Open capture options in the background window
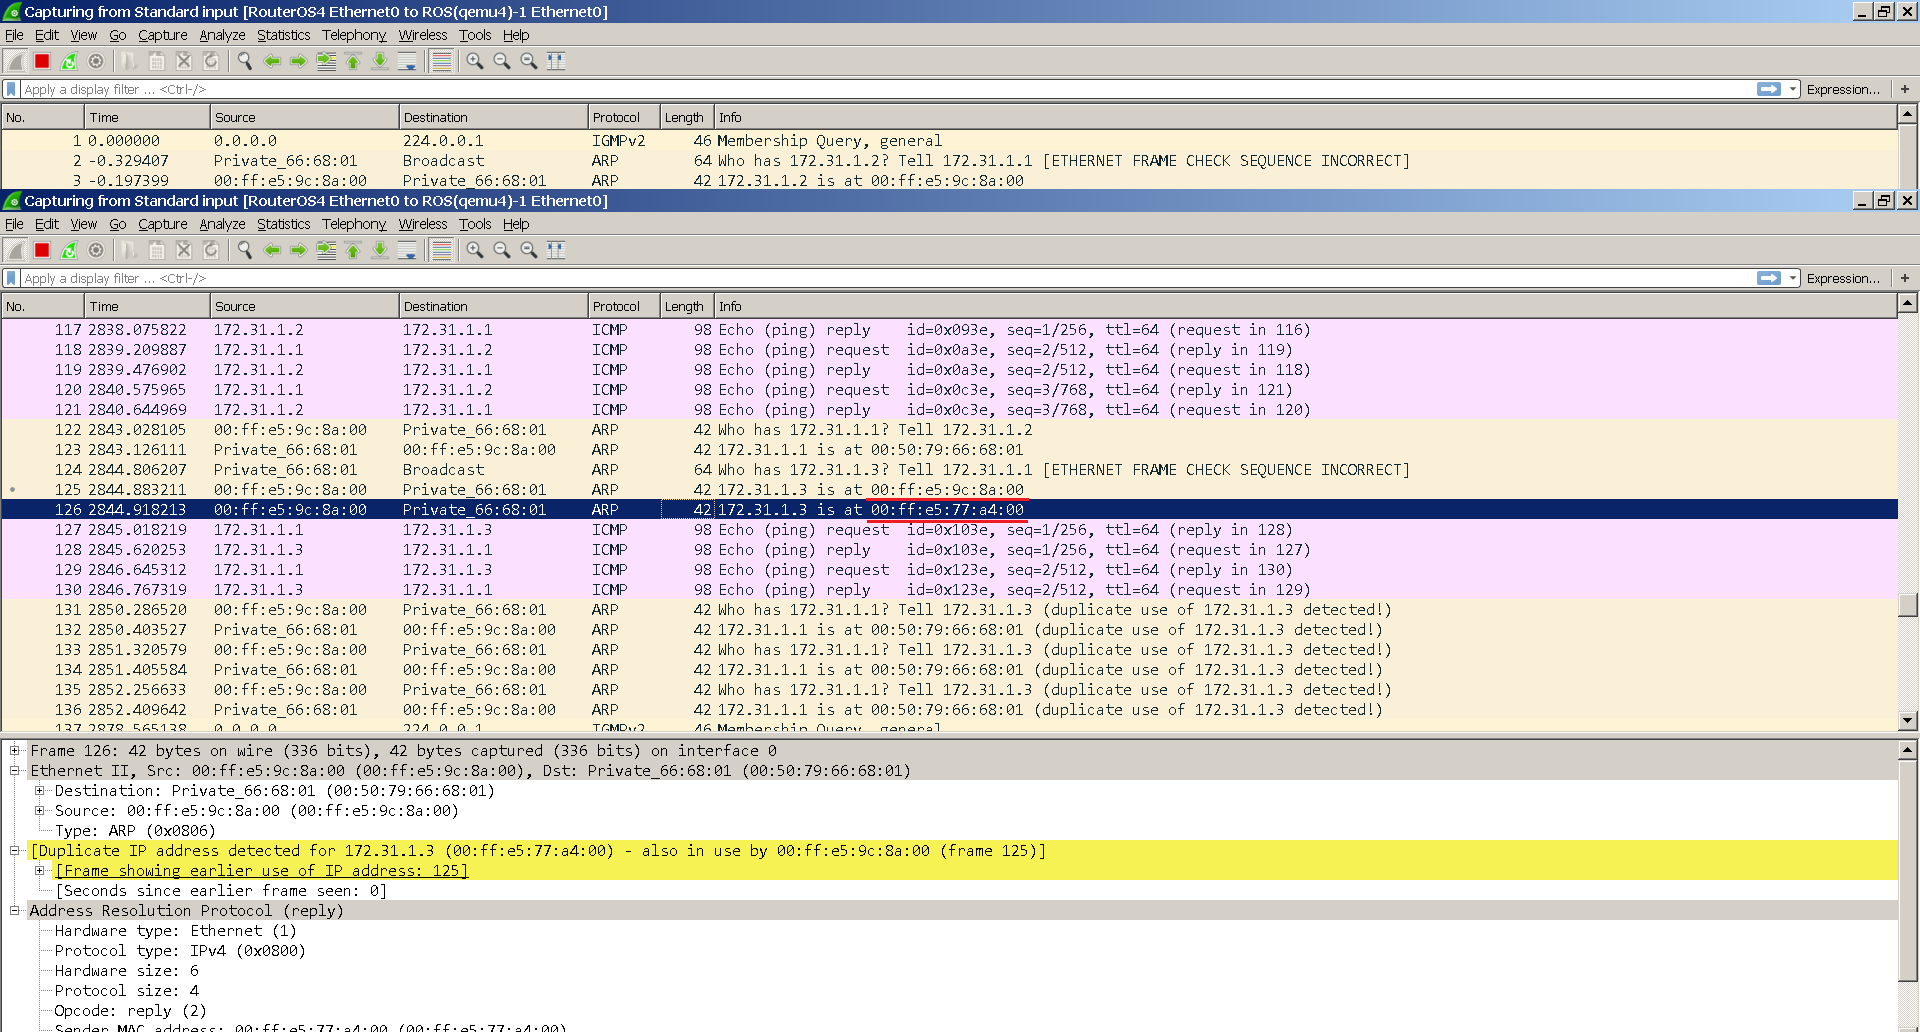The image size is (1920, 1032). click(96, 61)
